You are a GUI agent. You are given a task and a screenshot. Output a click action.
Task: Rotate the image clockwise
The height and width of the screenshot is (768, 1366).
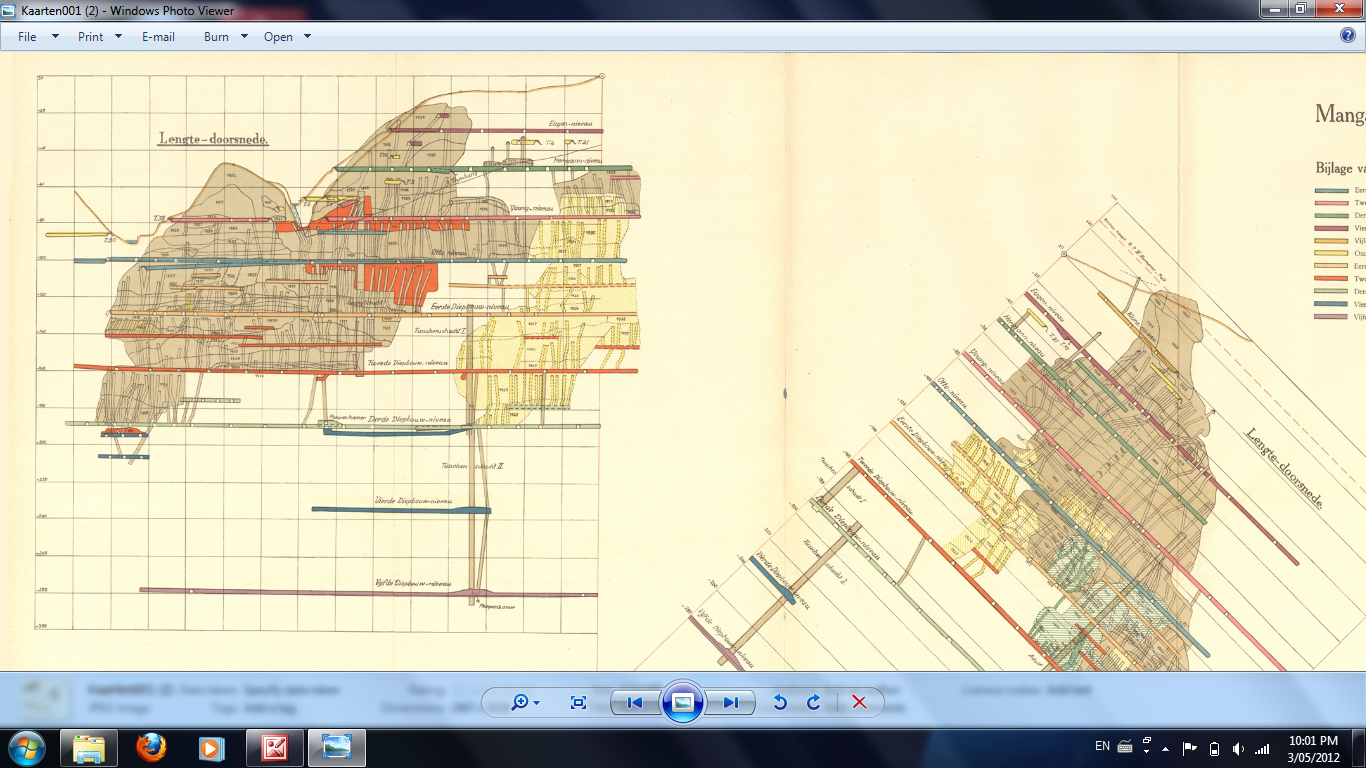[x=814, y=702]
